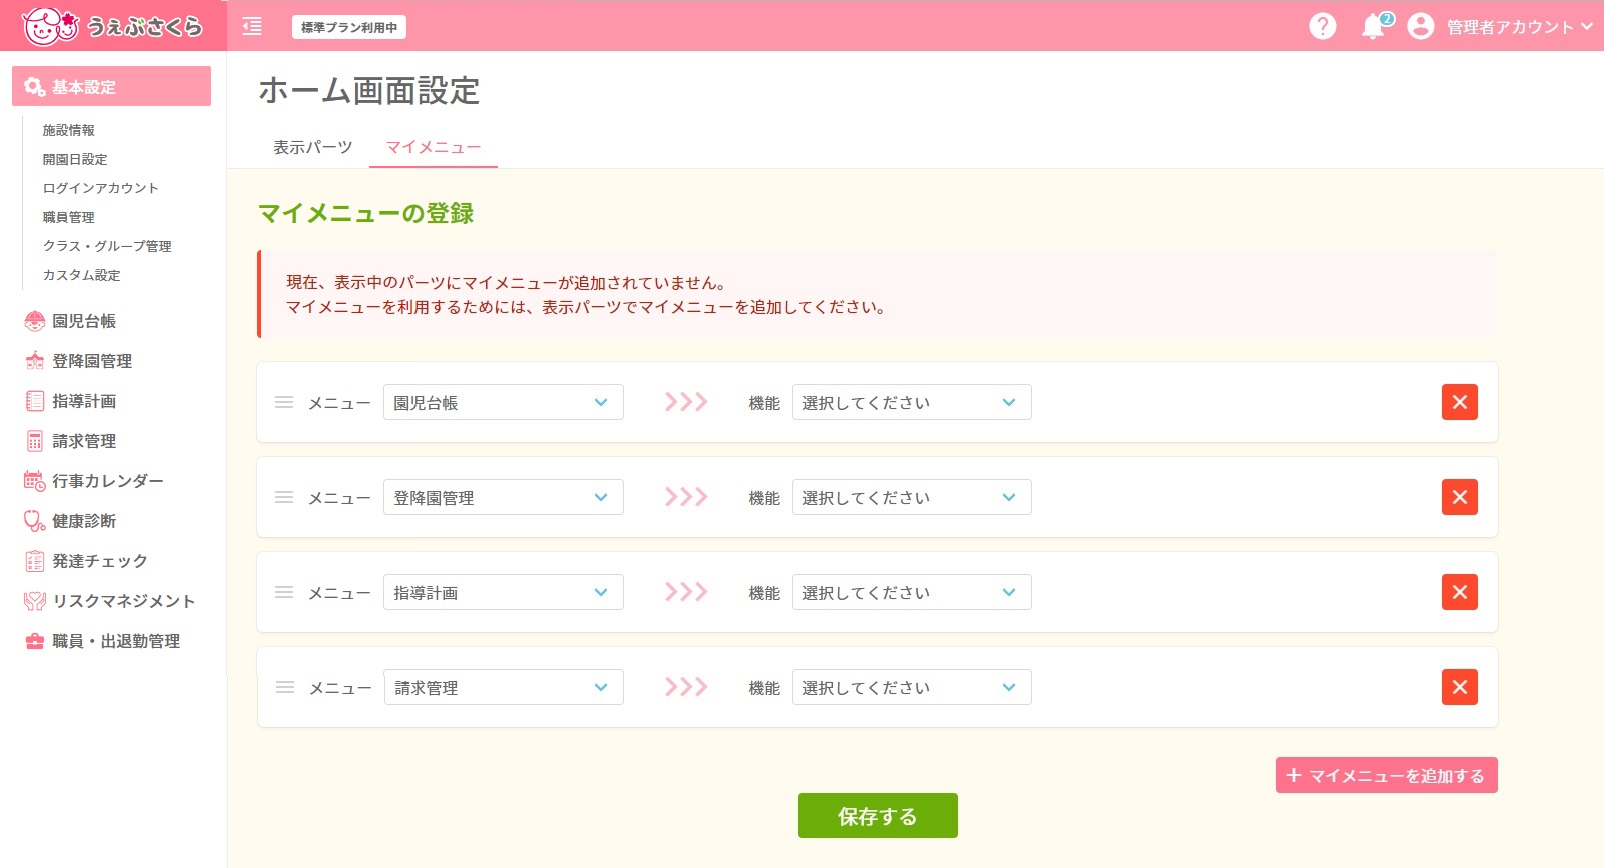Open 機能 dropdown in 登降園管理 row

pos(911,497)
